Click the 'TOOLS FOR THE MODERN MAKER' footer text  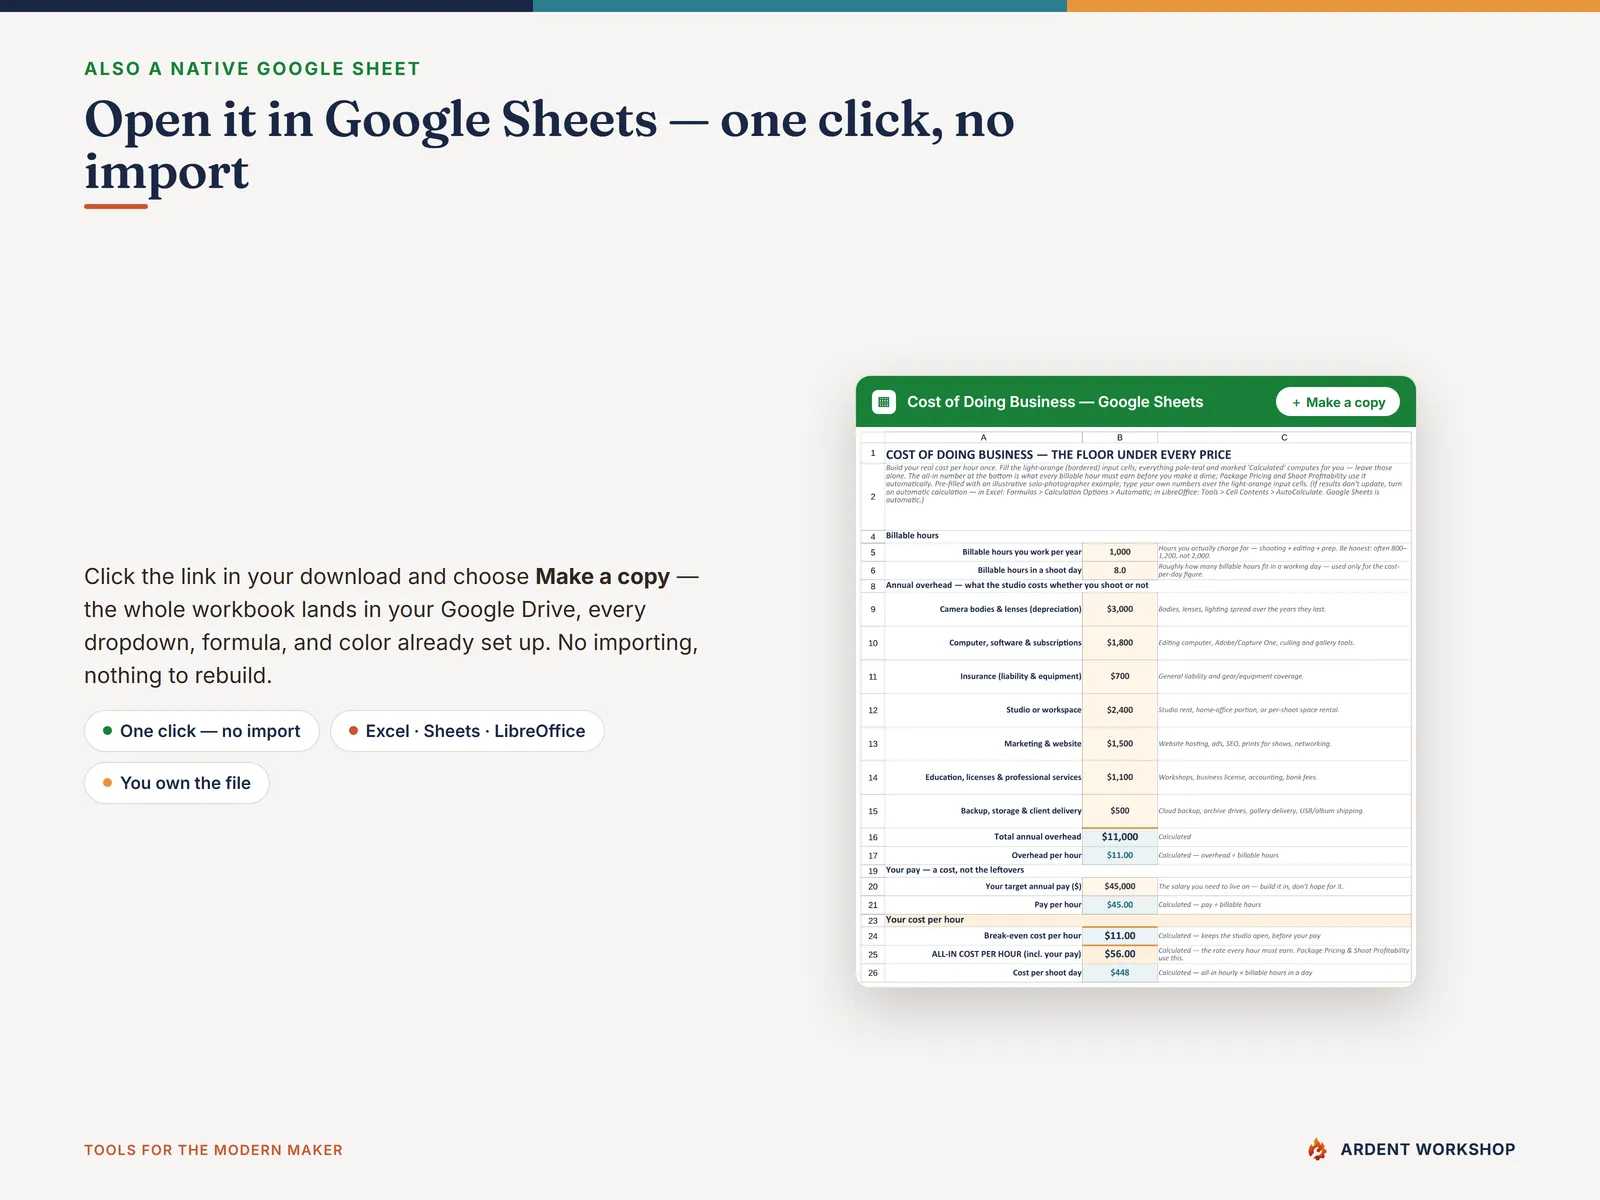coord(213,1150)
